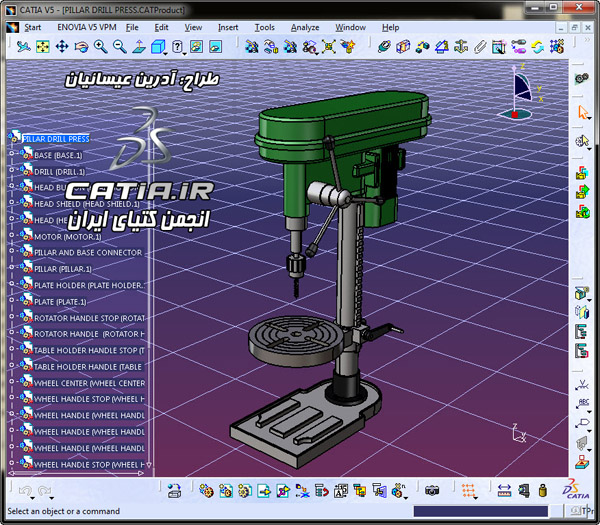Activate Fly Mode airplane icon
The width and height of the screenshot is (600, 525).
click(x=23, y=47)
